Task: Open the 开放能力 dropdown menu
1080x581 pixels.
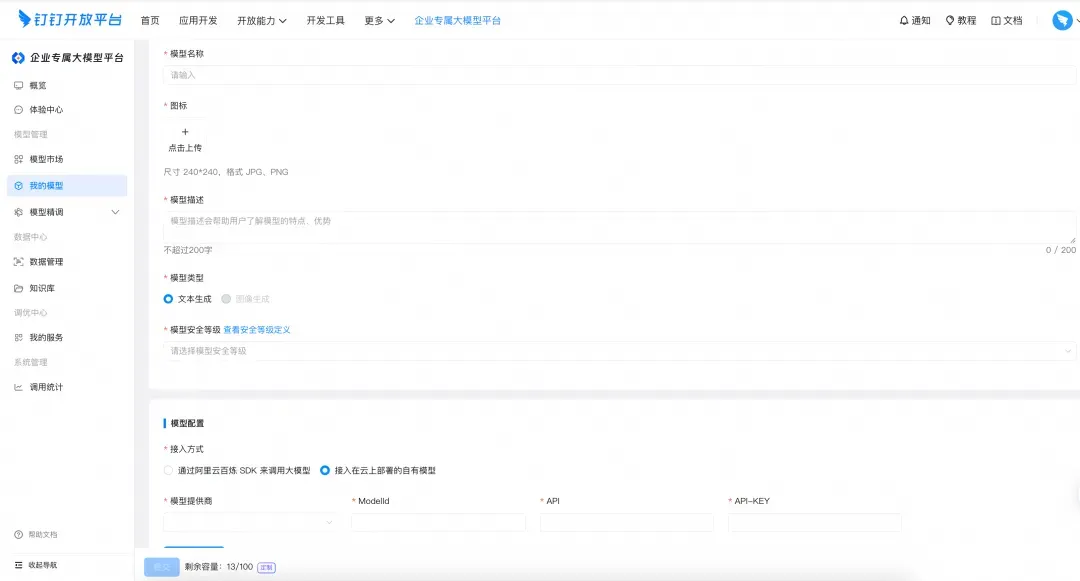Action: [262, 21]
